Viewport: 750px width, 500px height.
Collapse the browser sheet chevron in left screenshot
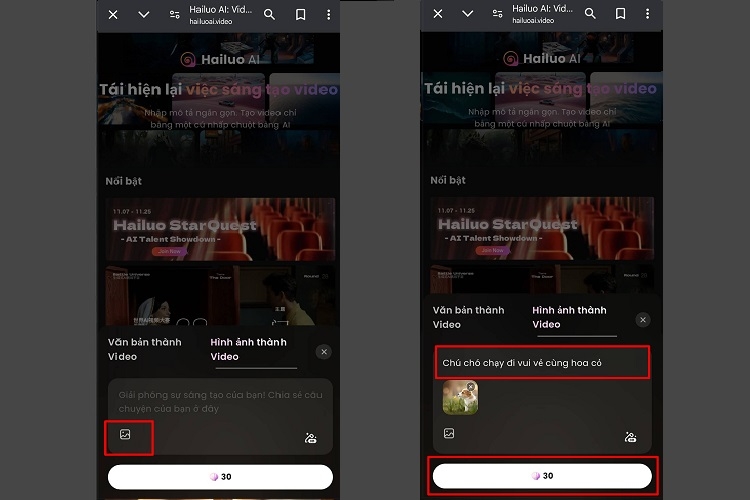143,15
